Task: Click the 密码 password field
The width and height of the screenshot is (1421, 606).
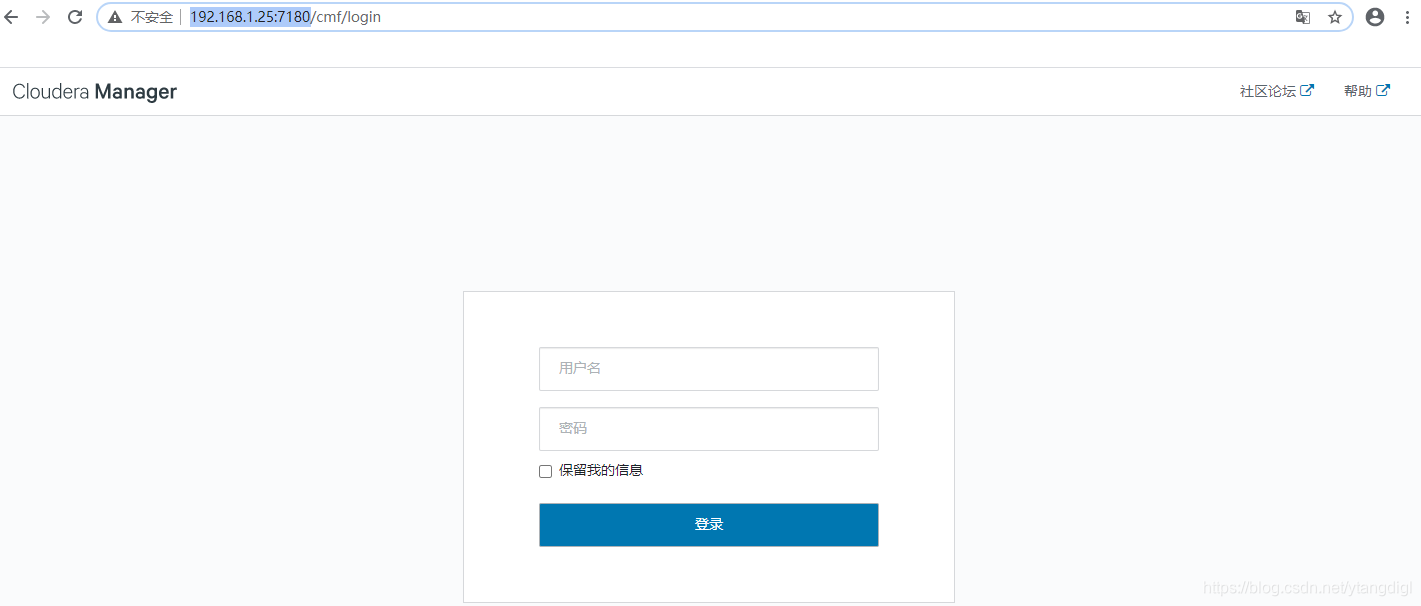Action: click(708, 428)
